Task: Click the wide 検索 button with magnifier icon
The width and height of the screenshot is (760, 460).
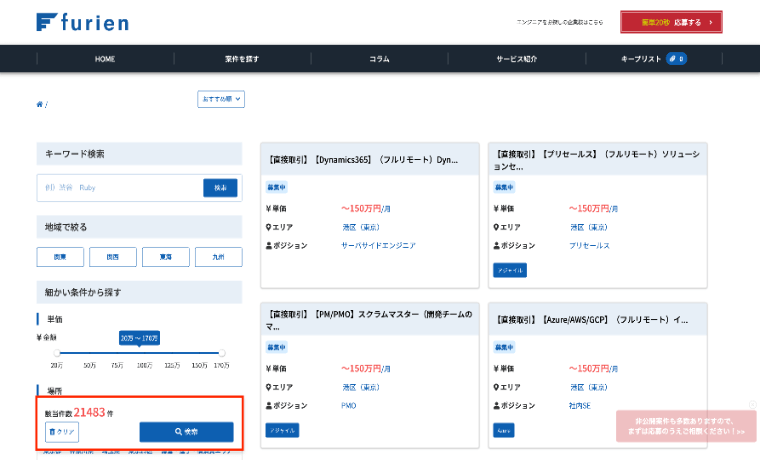Action: 187,431
